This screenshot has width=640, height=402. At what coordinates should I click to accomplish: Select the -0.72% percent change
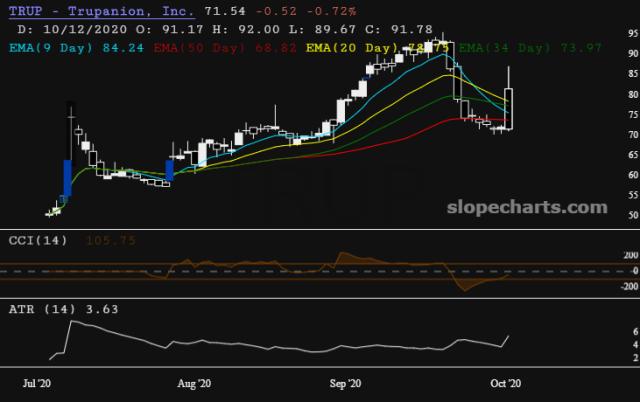tap(331, 11)
